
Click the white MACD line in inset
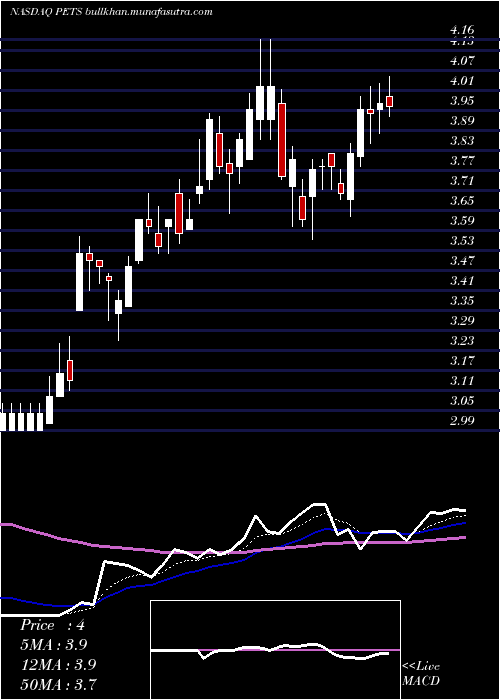(x=268, y=650)
